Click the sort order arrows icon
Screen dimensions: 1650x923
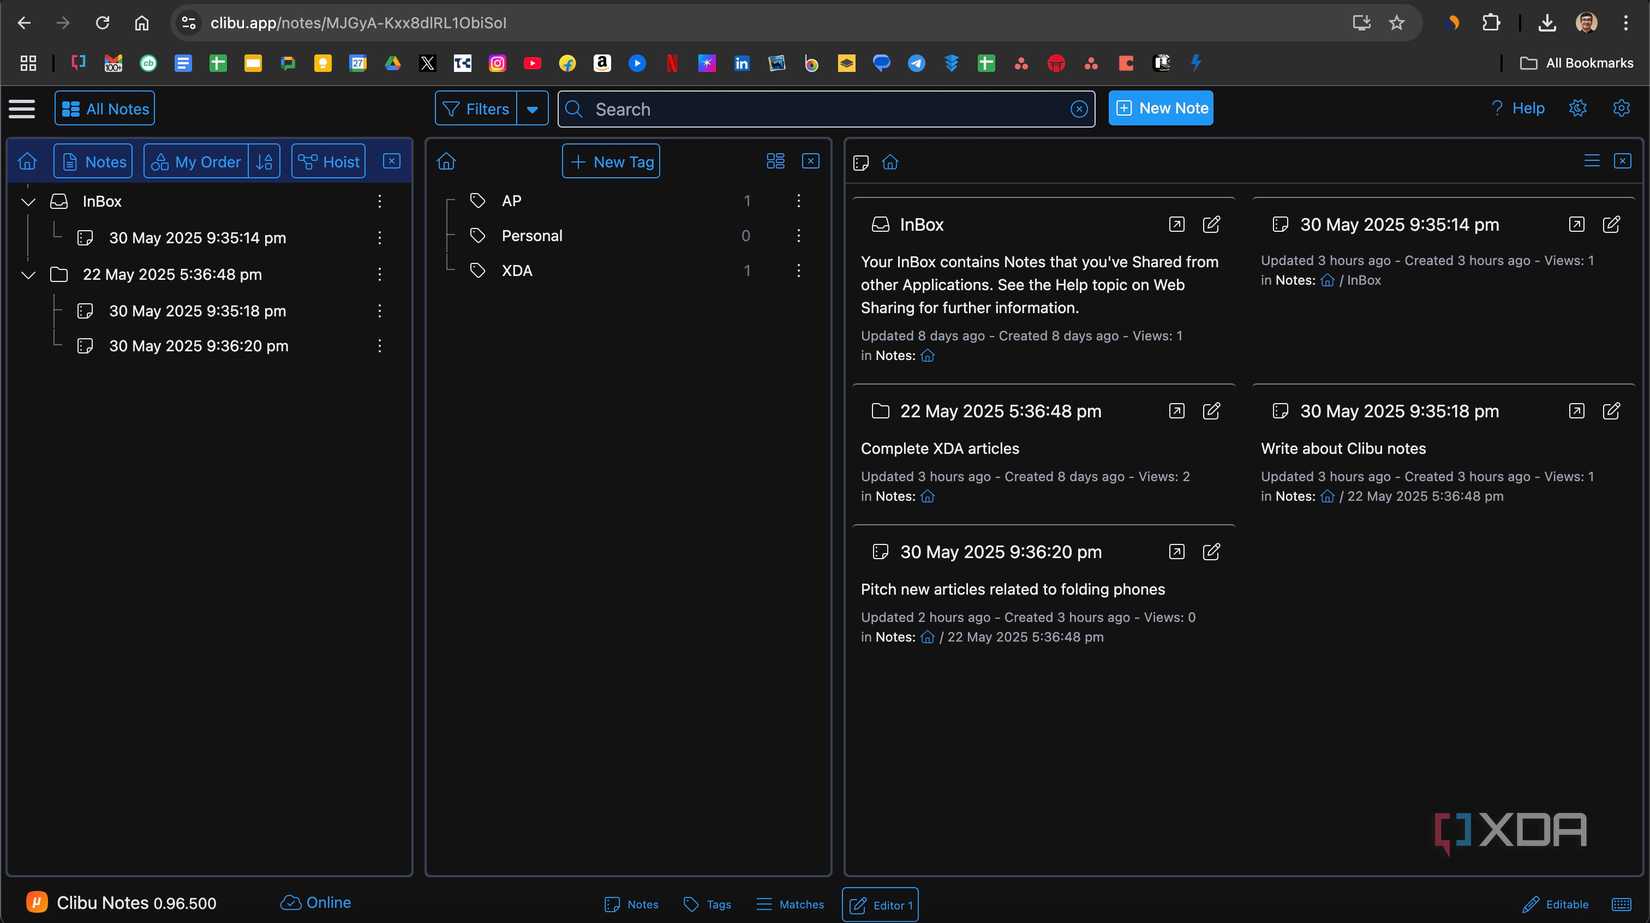pyautogui.click(x=264, y=162)
